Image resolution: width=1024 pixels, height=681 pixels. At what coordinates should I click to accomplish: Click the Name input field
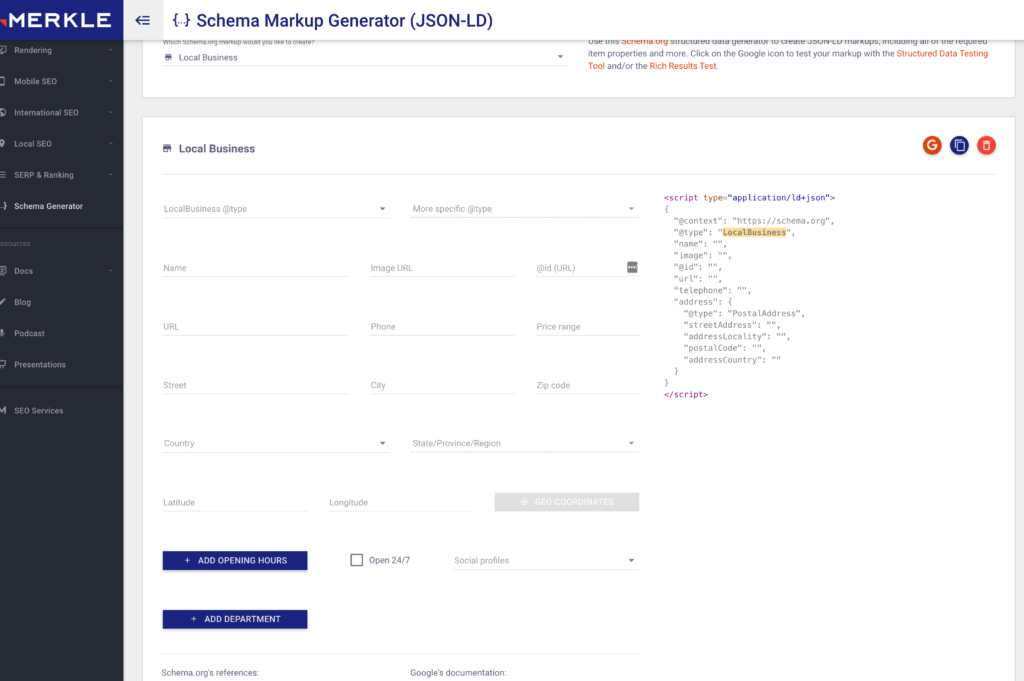255,268
